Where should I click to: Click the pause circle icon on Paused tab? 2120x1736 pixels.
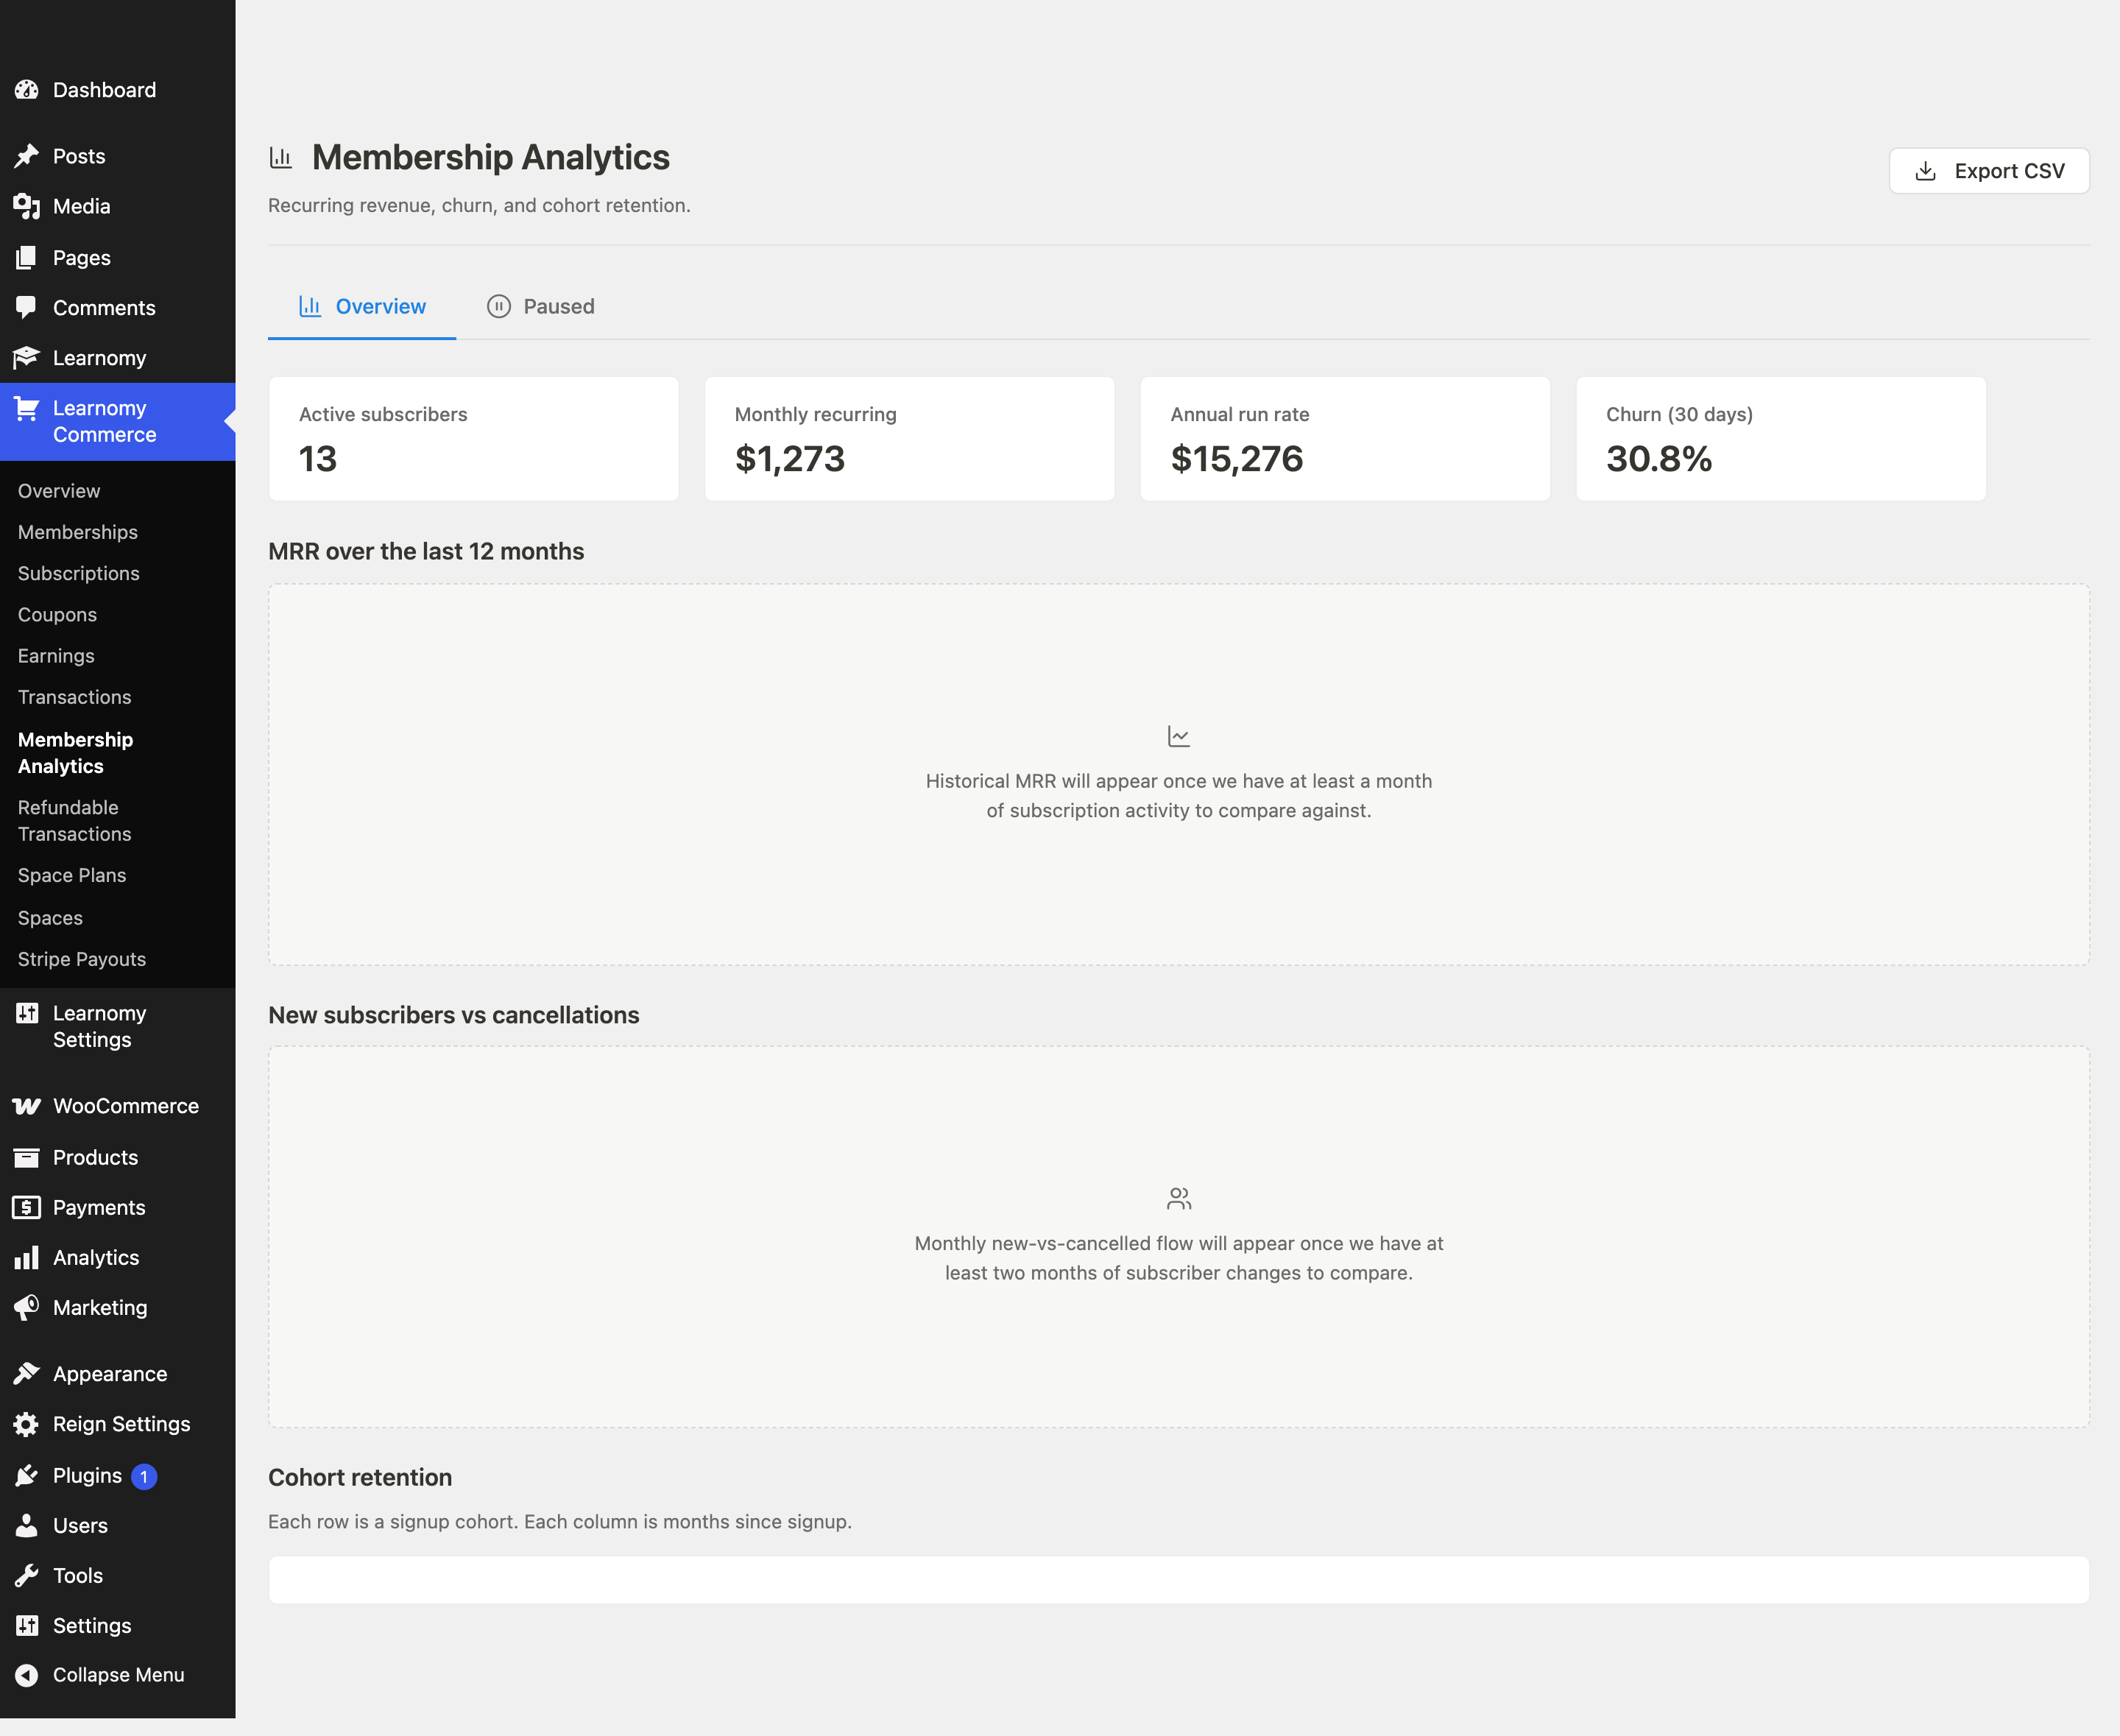click(x=499, y=306)
